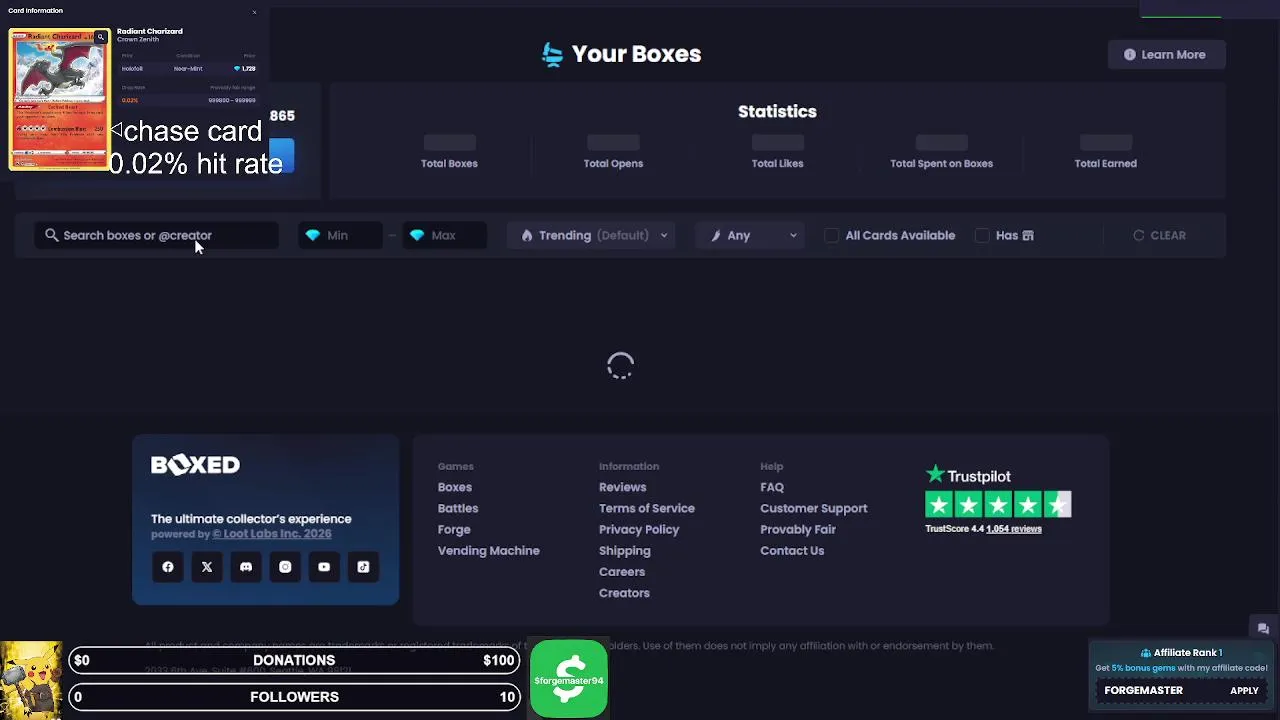Viewport: 1280px width, 720px height.
Task: Open the Terms of Service link
Action: click(x=647, y=508)
